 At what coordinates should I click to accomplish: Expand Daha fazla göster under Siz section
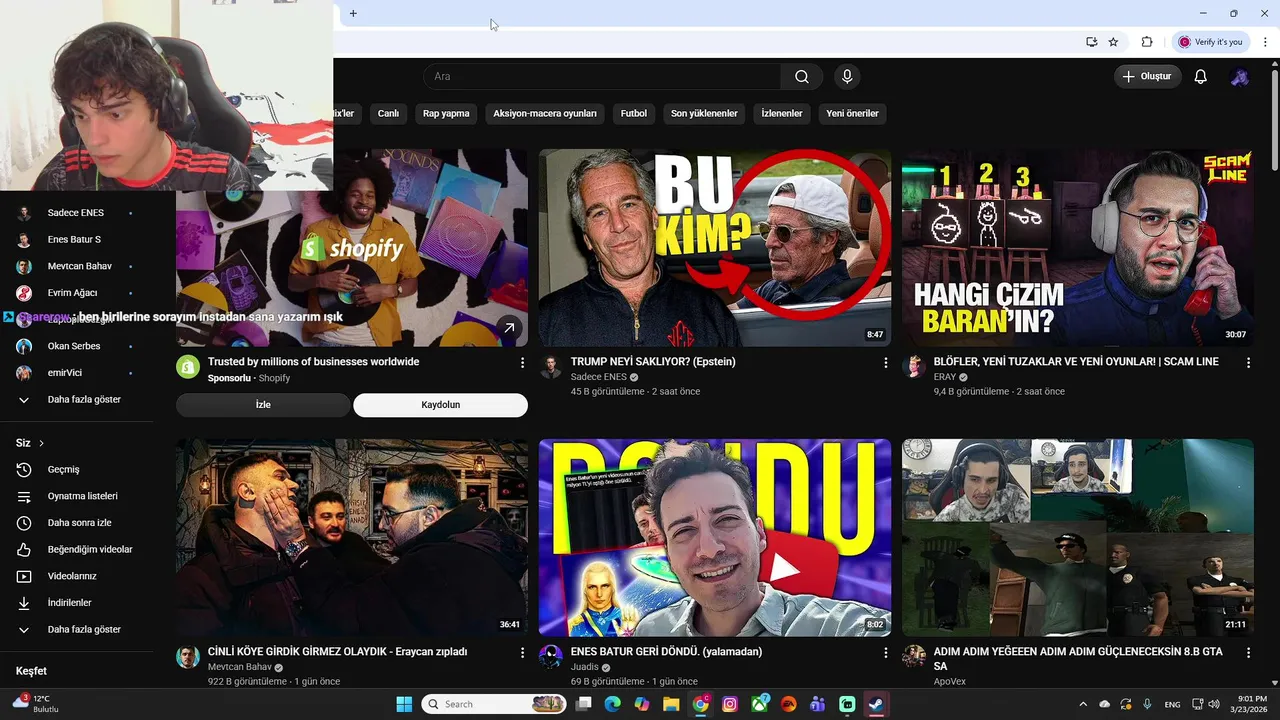[84, 630]
